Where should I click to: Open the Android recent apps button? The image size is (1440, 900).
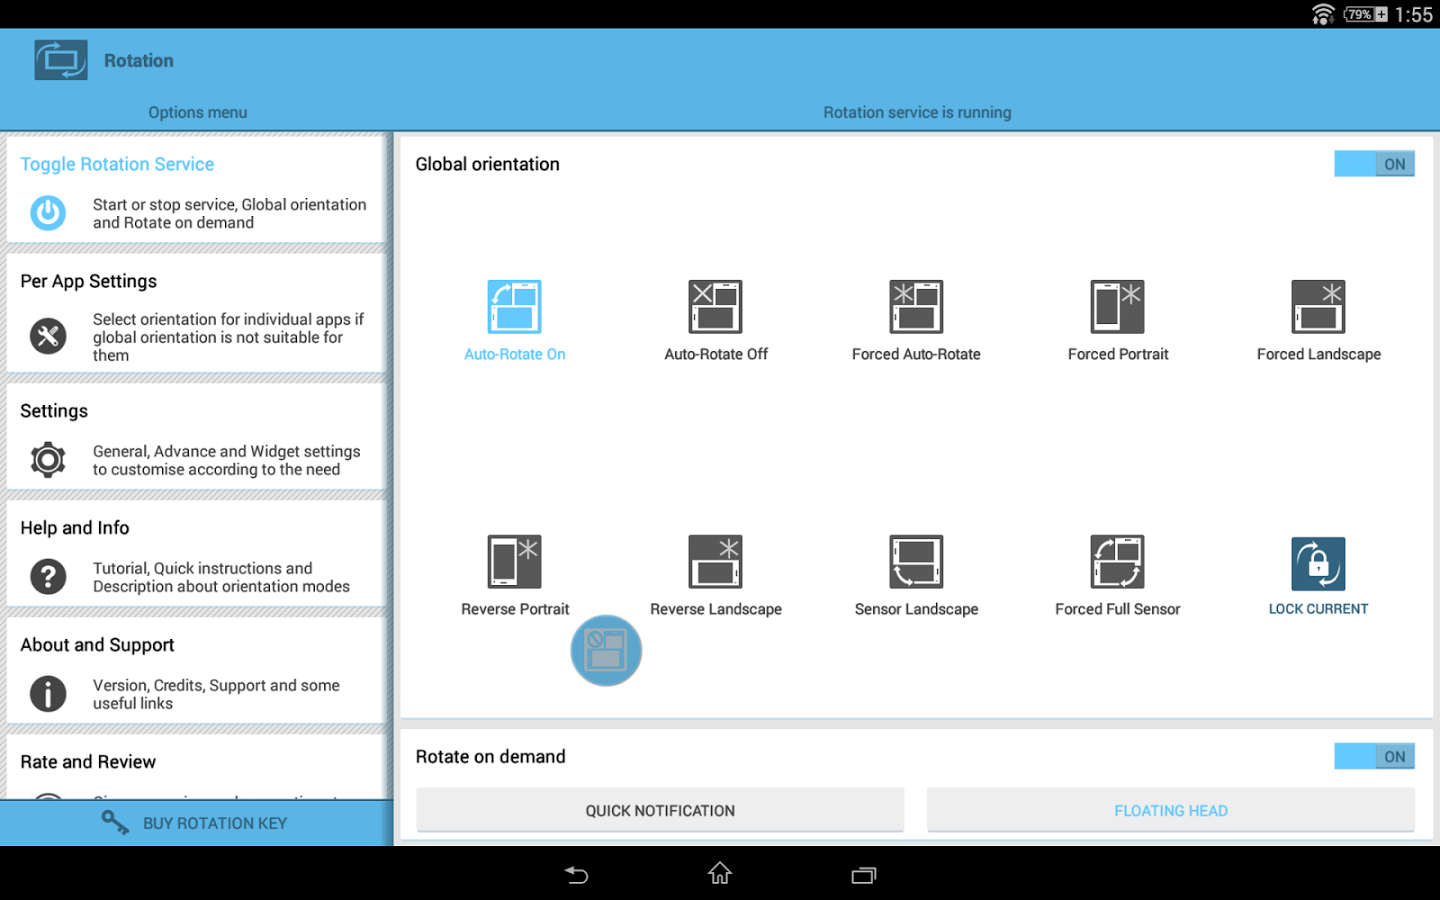click(864, 875)
